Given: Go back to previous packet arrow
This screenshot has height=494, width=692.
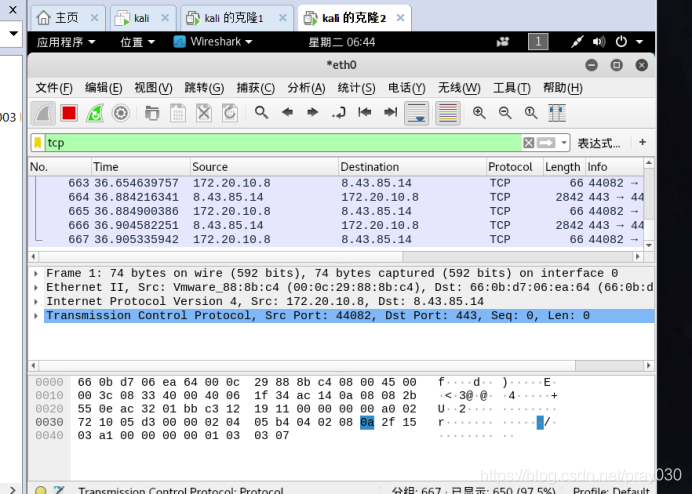Looking at the screenshot, I should (x=287, y=113).
